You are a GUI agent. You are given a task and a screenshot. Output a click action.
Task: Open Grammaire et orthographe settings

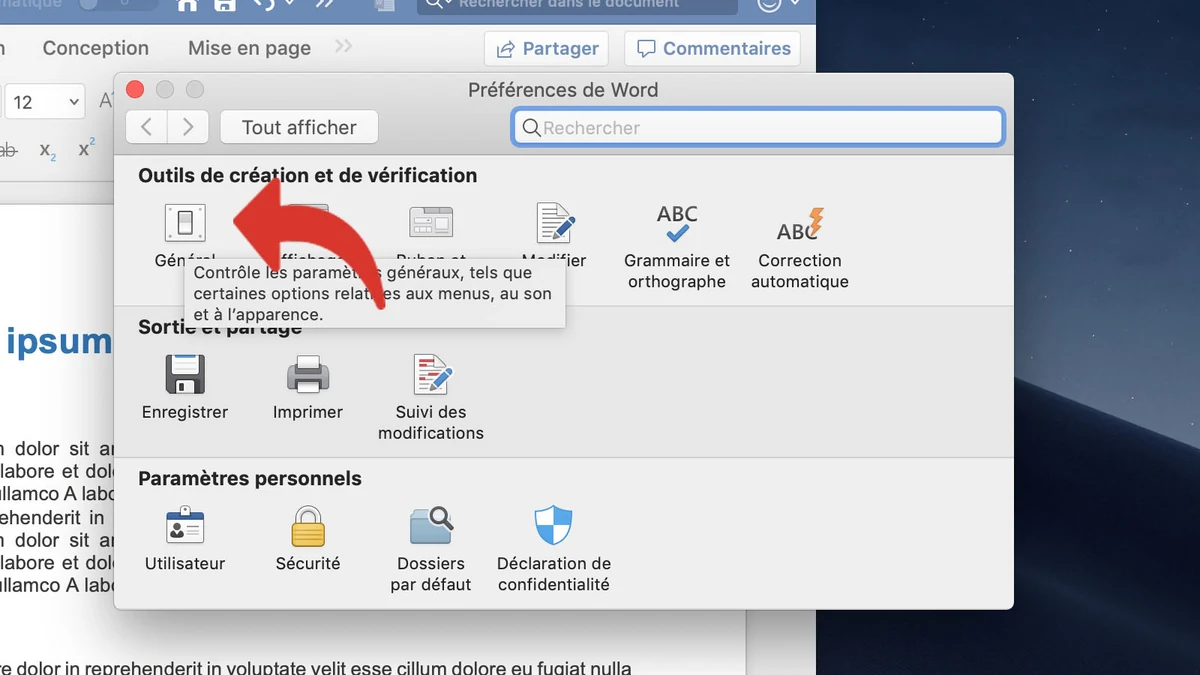(x=677, y=223)
